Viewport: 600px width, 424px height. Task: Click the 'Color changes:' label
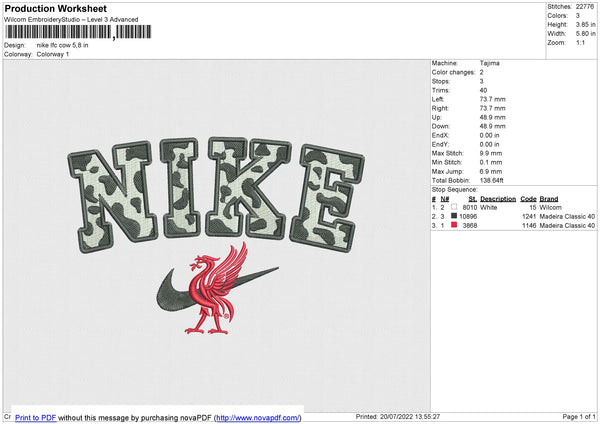(x=453, y=72)
